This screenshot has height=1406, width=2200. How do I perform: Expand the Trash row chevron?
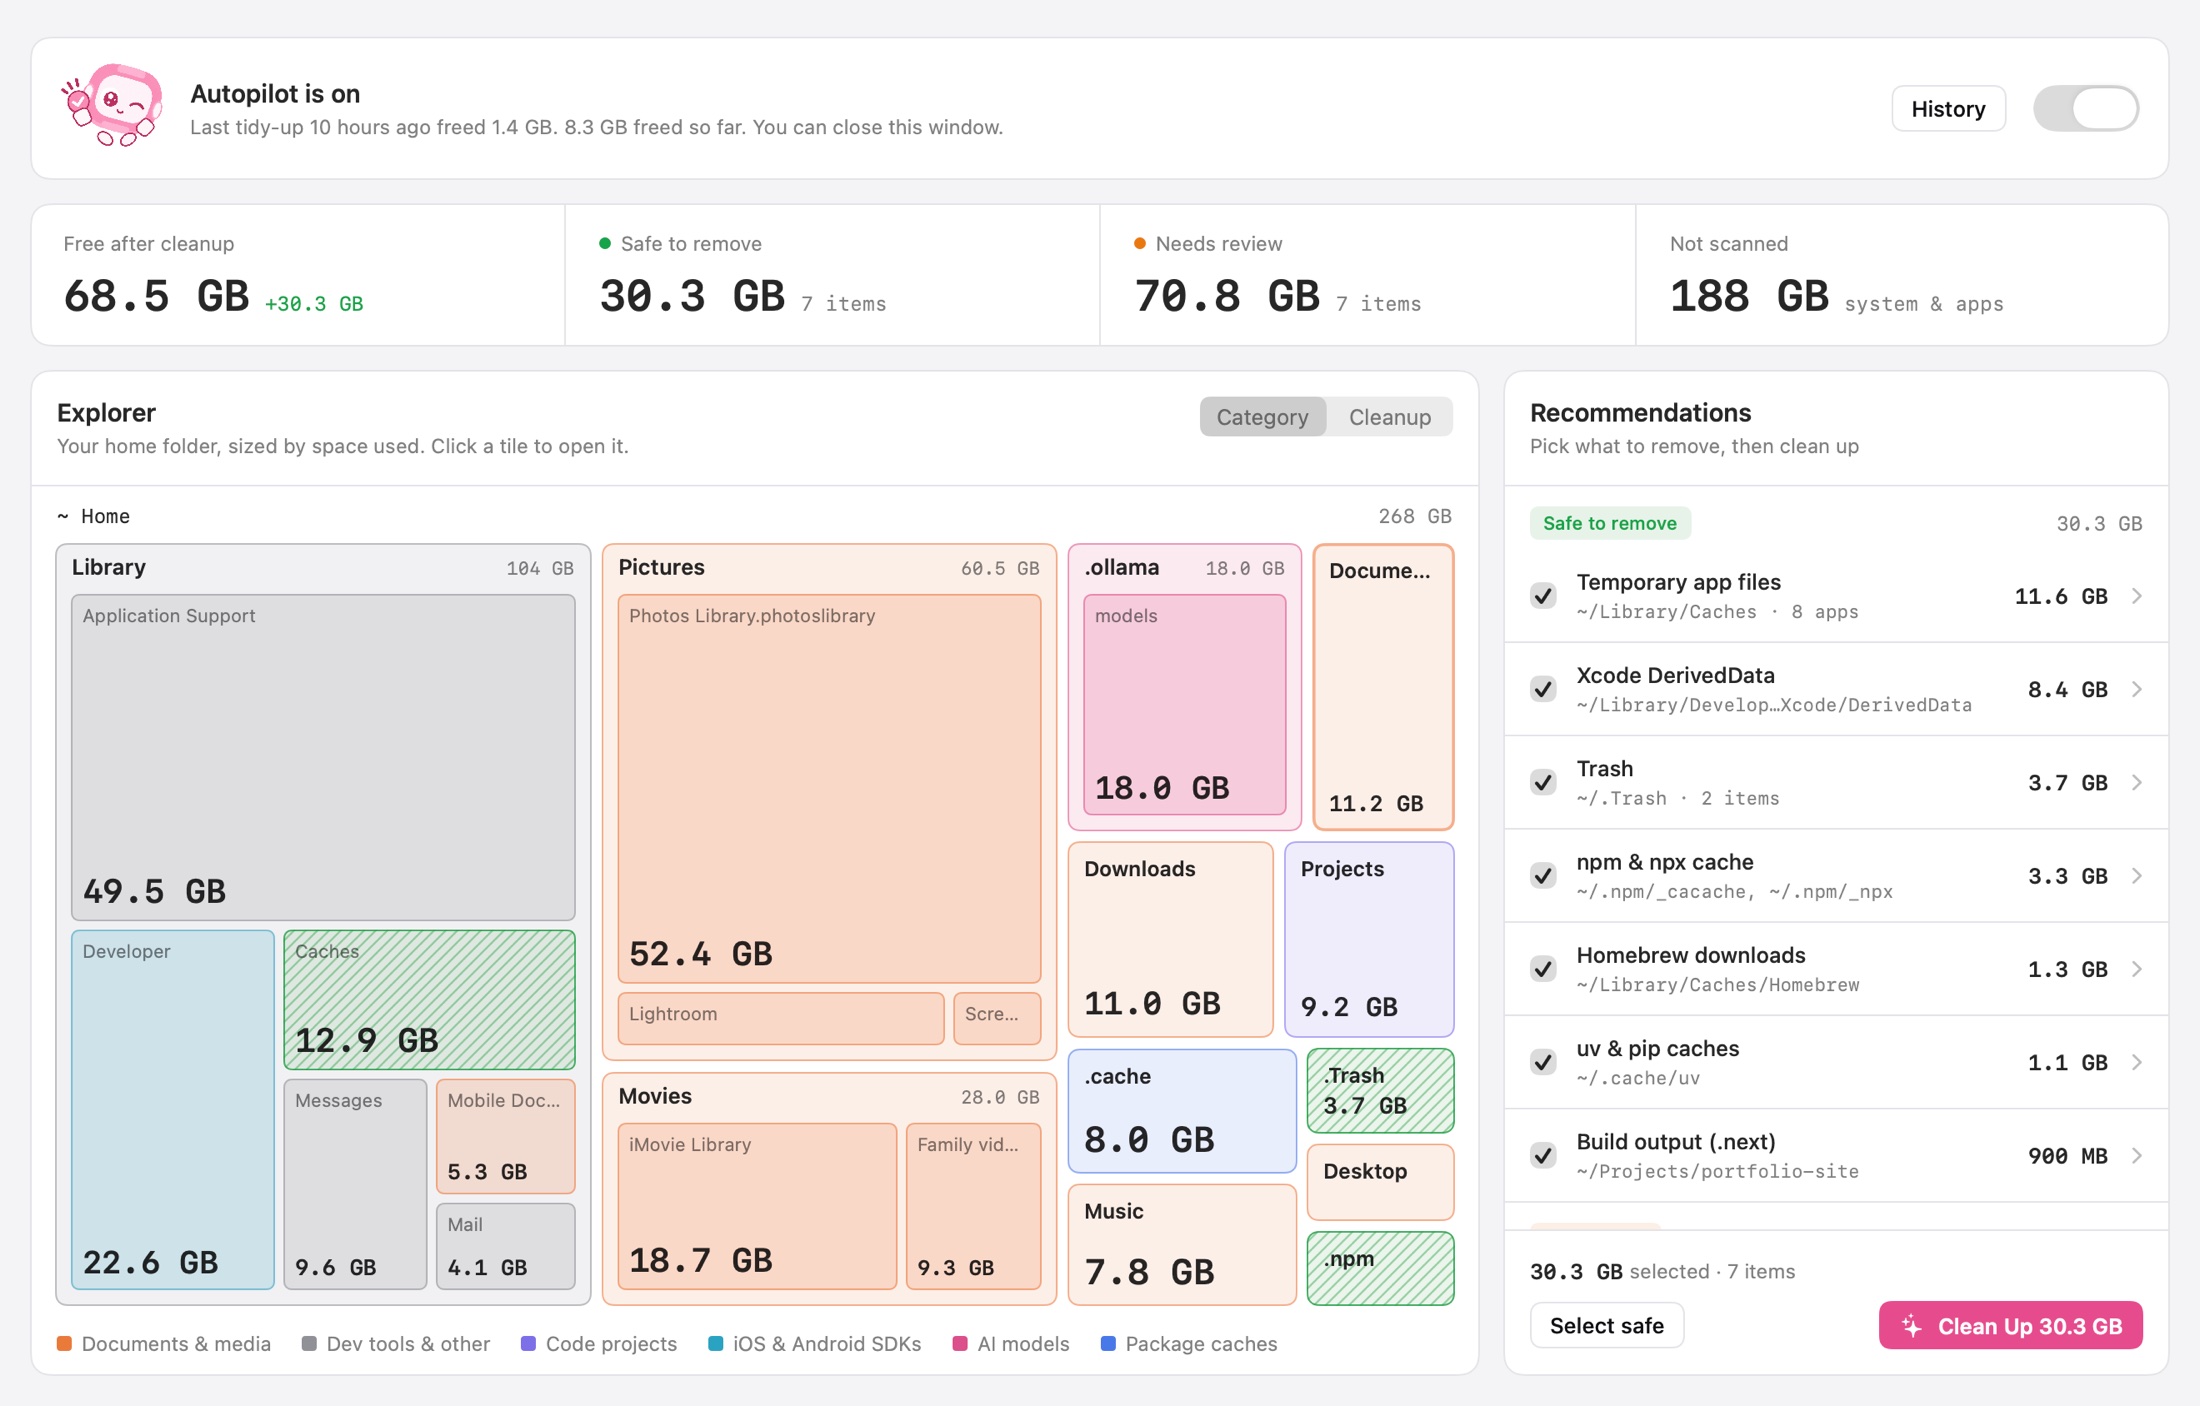[2137, 782]
